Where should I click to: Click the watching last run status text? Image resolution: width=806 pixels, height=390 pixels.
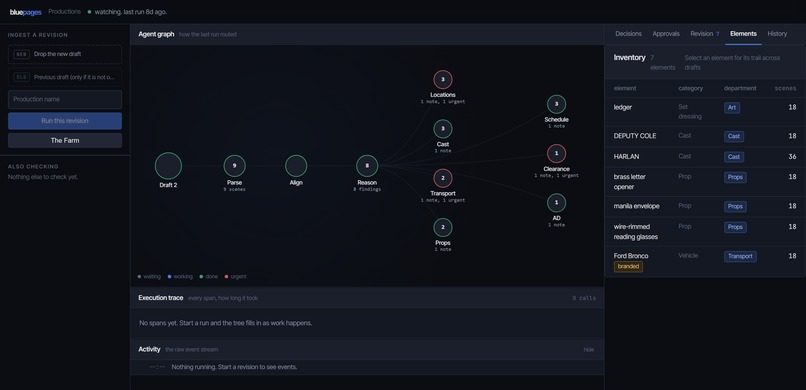(131, 11)
